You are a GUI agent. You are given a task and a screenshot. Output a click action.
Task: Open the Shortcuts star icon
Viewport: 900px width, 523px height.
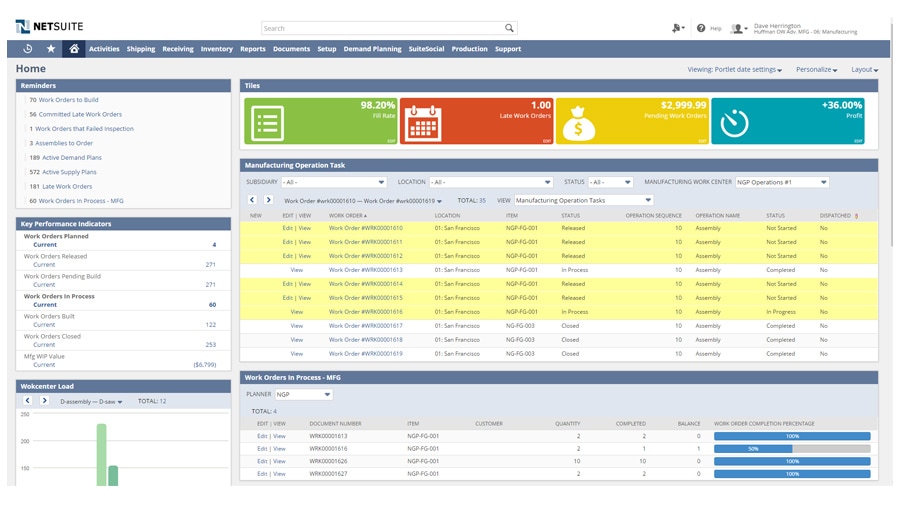(x=51, y=49)
